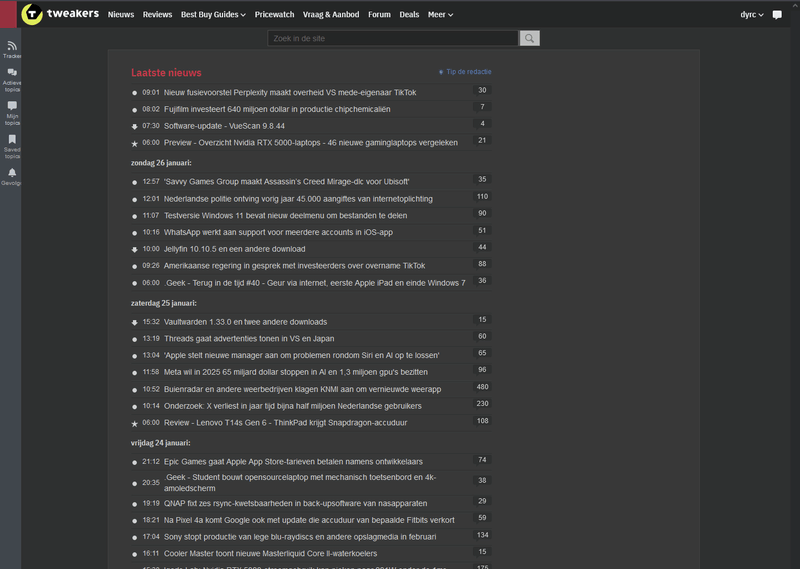
Task: Click the comment count 96 on Meta article
Action: click(482, 369)
